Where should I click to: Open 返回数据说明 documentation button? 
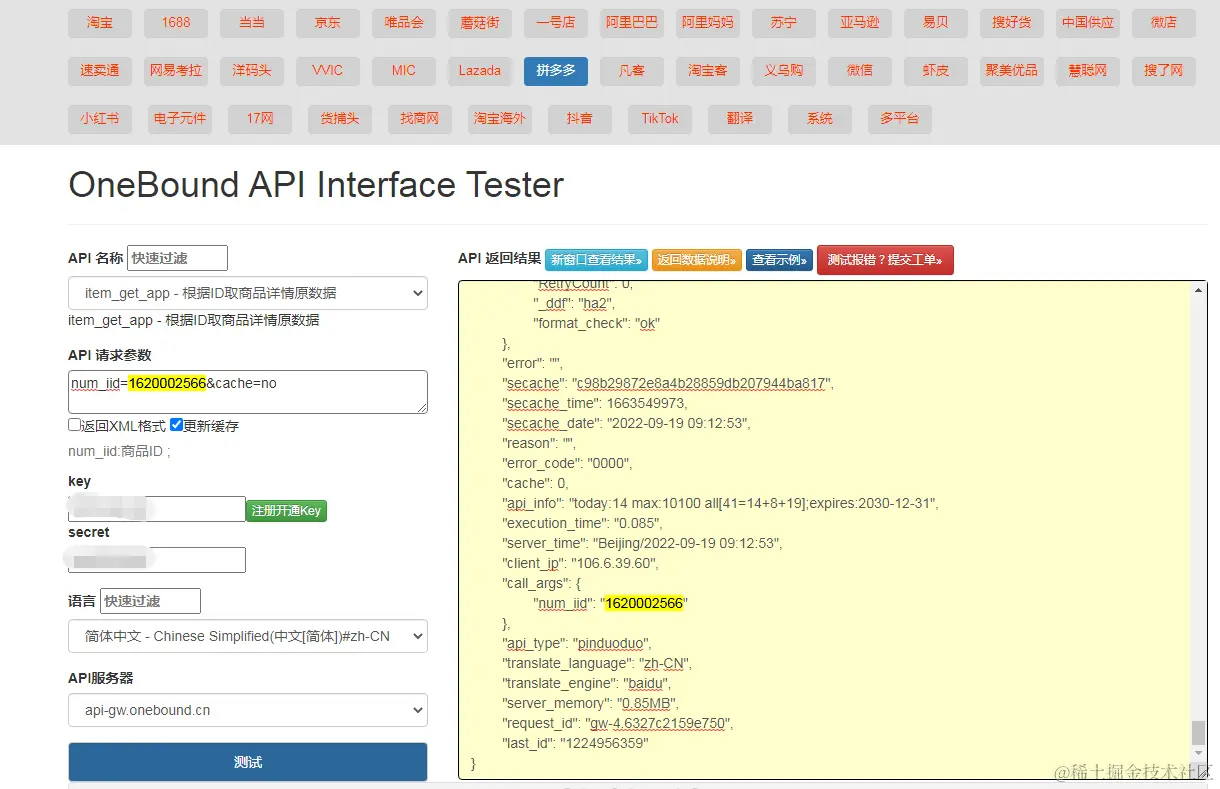coord(696,260)
